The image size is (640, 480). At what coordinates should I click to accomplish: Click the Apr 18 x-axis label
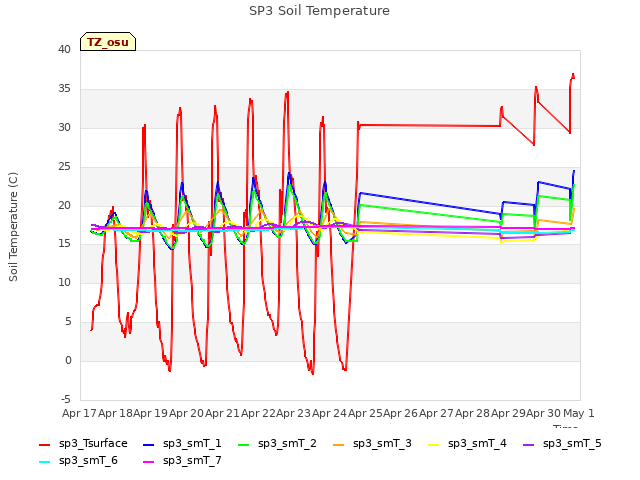tap(115, 413)
